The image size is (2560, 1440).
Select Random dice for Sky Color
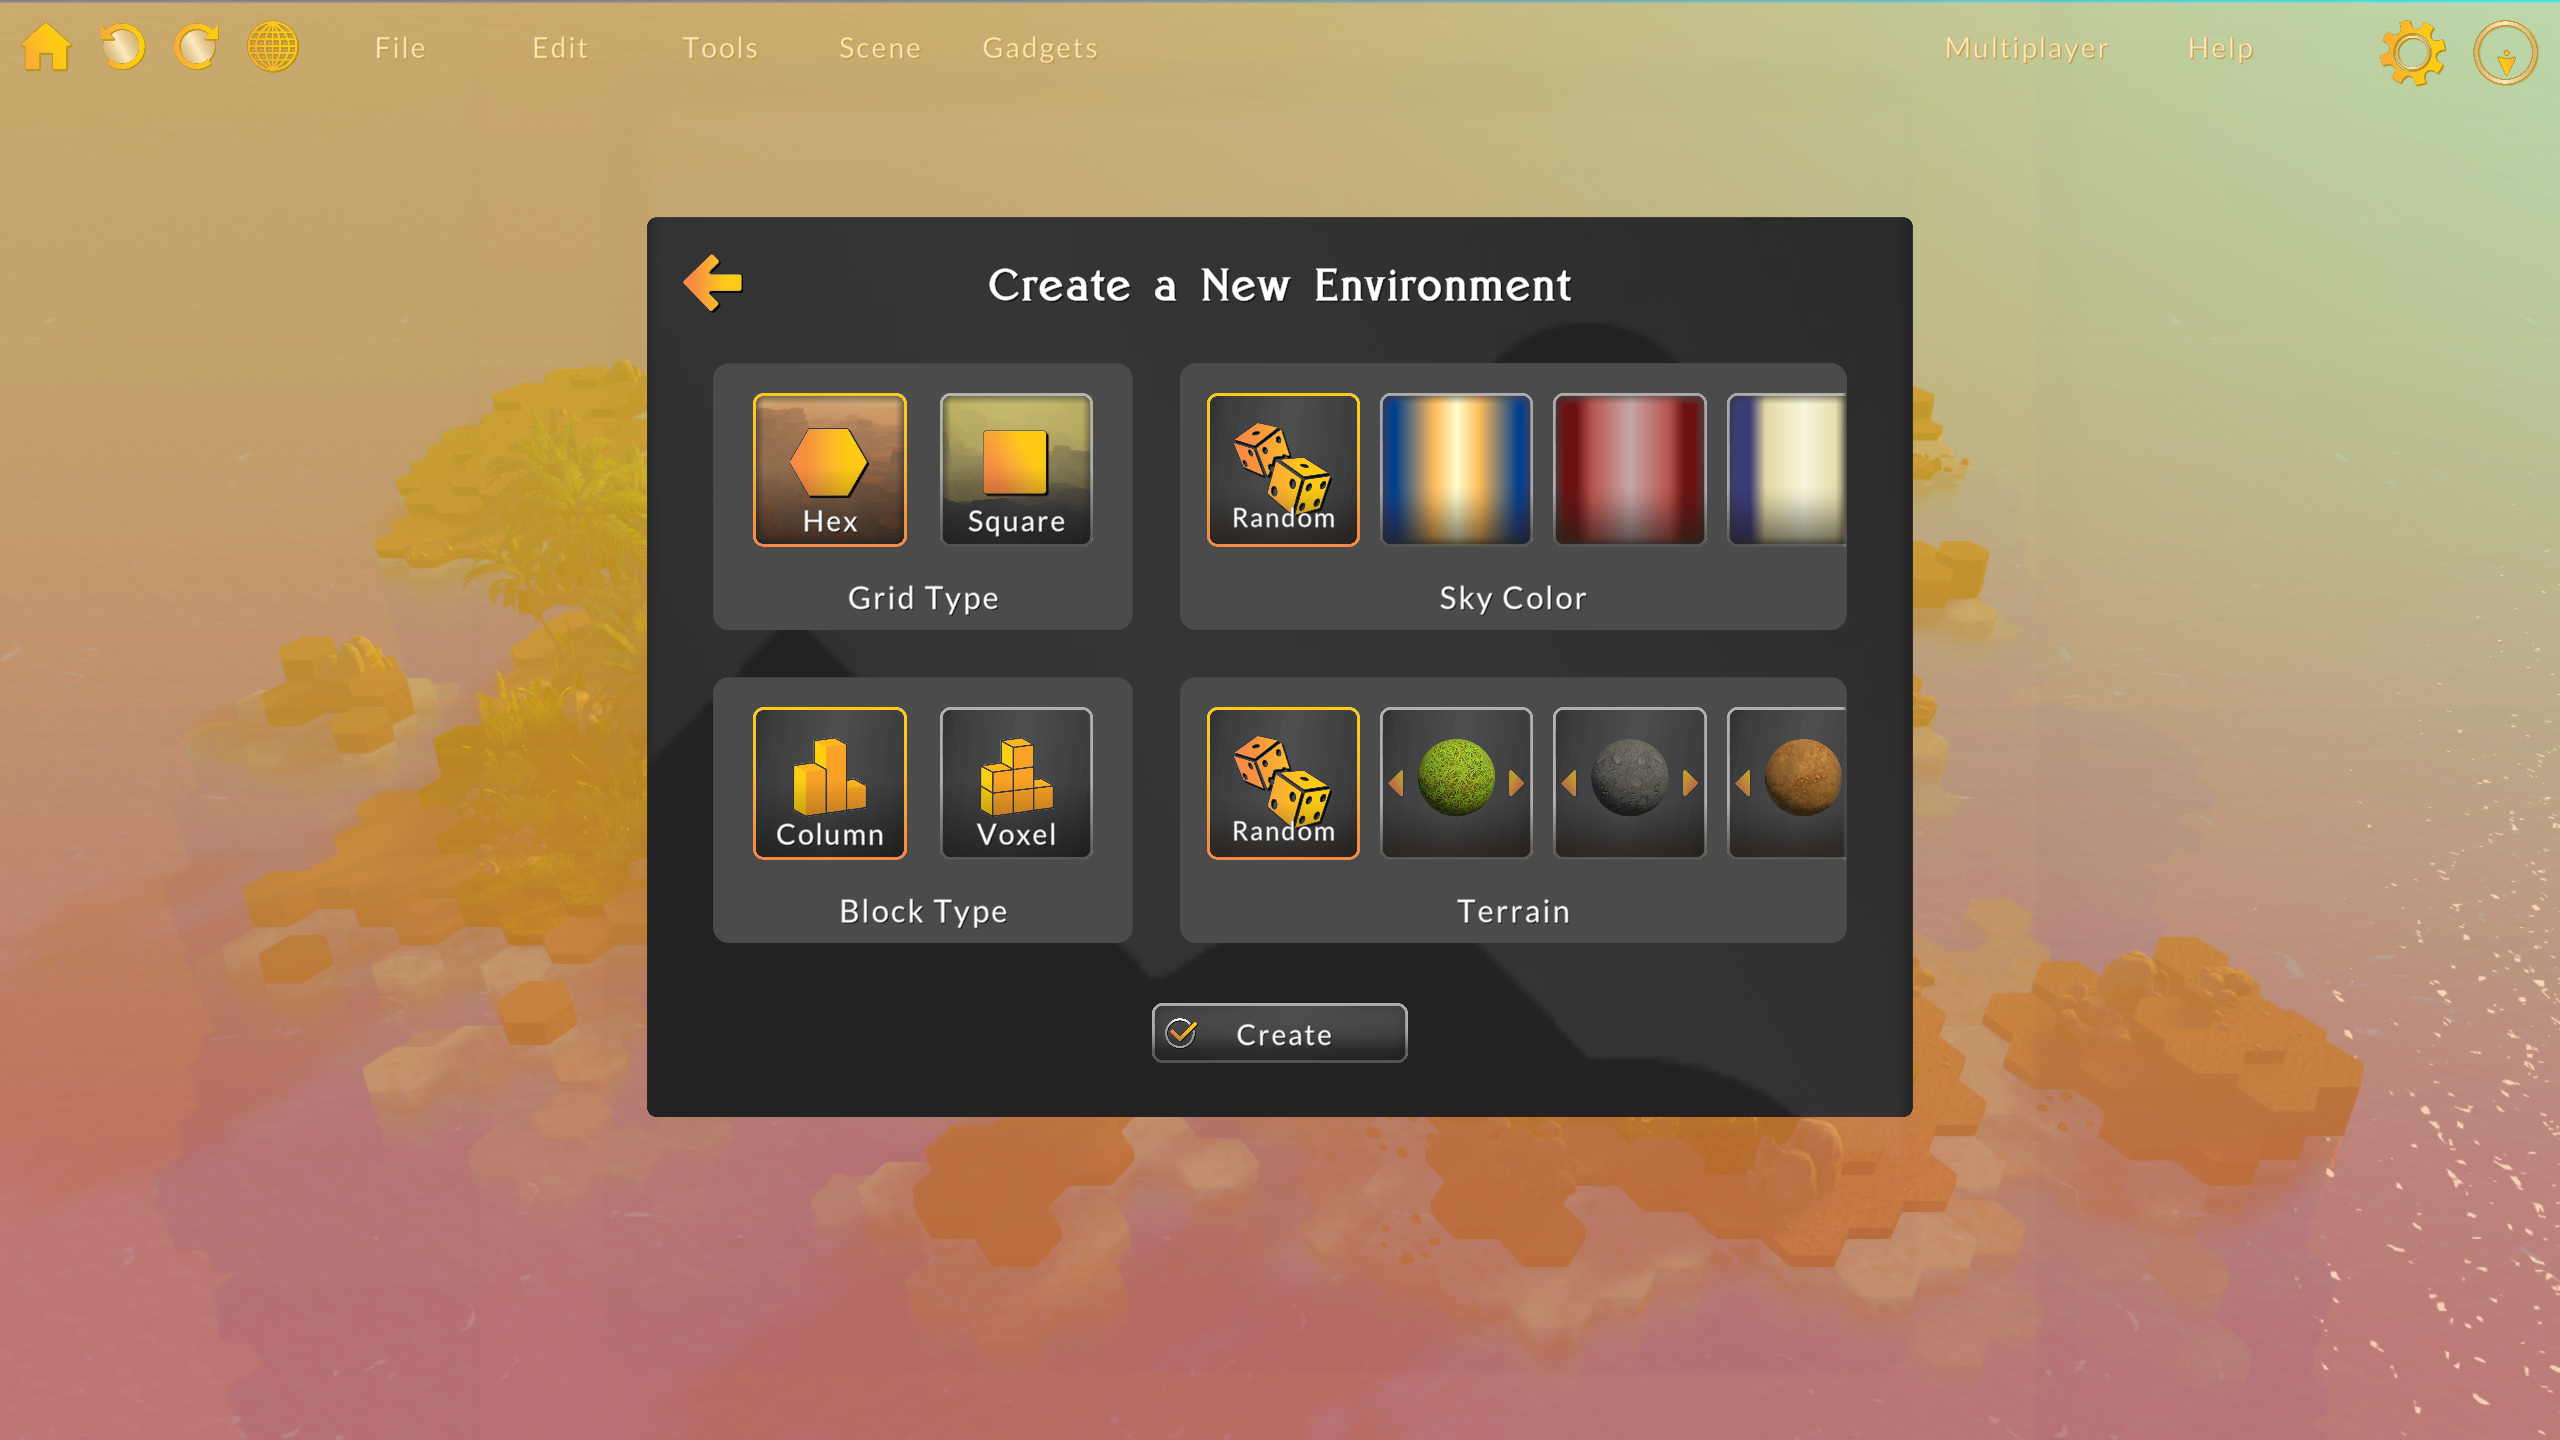pos(1283,469)
